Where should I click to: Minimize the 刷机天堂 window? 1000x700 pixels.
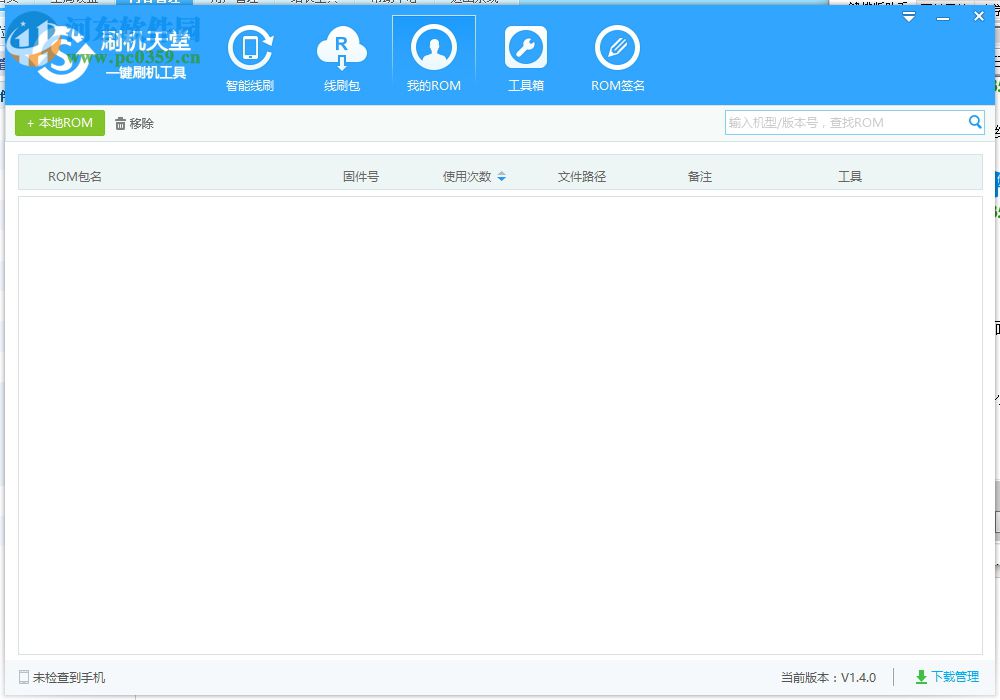943,18
